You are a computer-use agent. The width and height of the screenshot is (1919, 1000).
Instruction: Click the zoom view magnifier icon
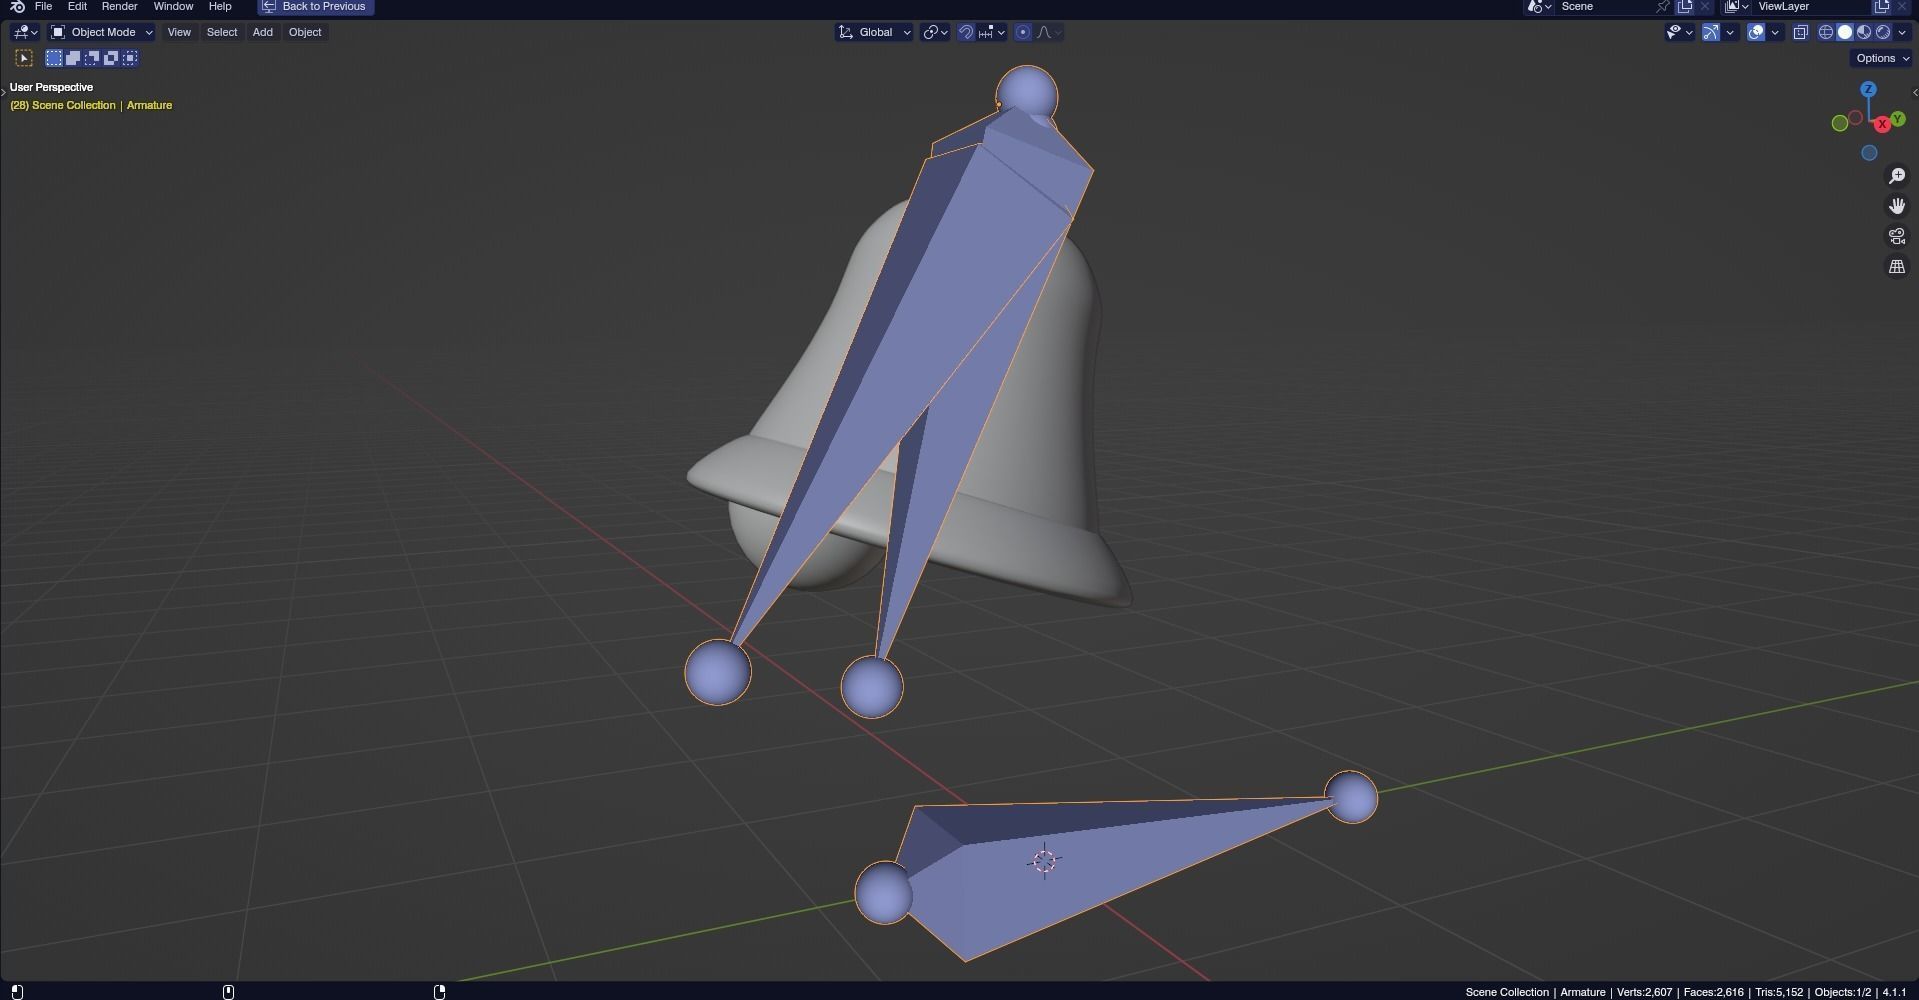(1897, 176)
